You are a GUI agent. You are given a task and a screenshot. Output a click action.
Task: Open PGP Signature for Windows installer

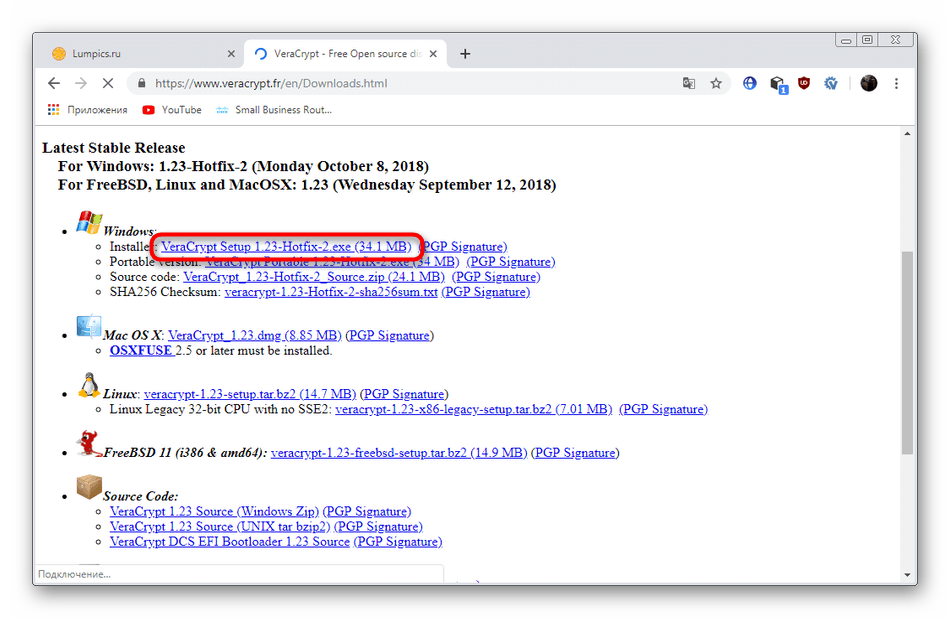point(463,247)
